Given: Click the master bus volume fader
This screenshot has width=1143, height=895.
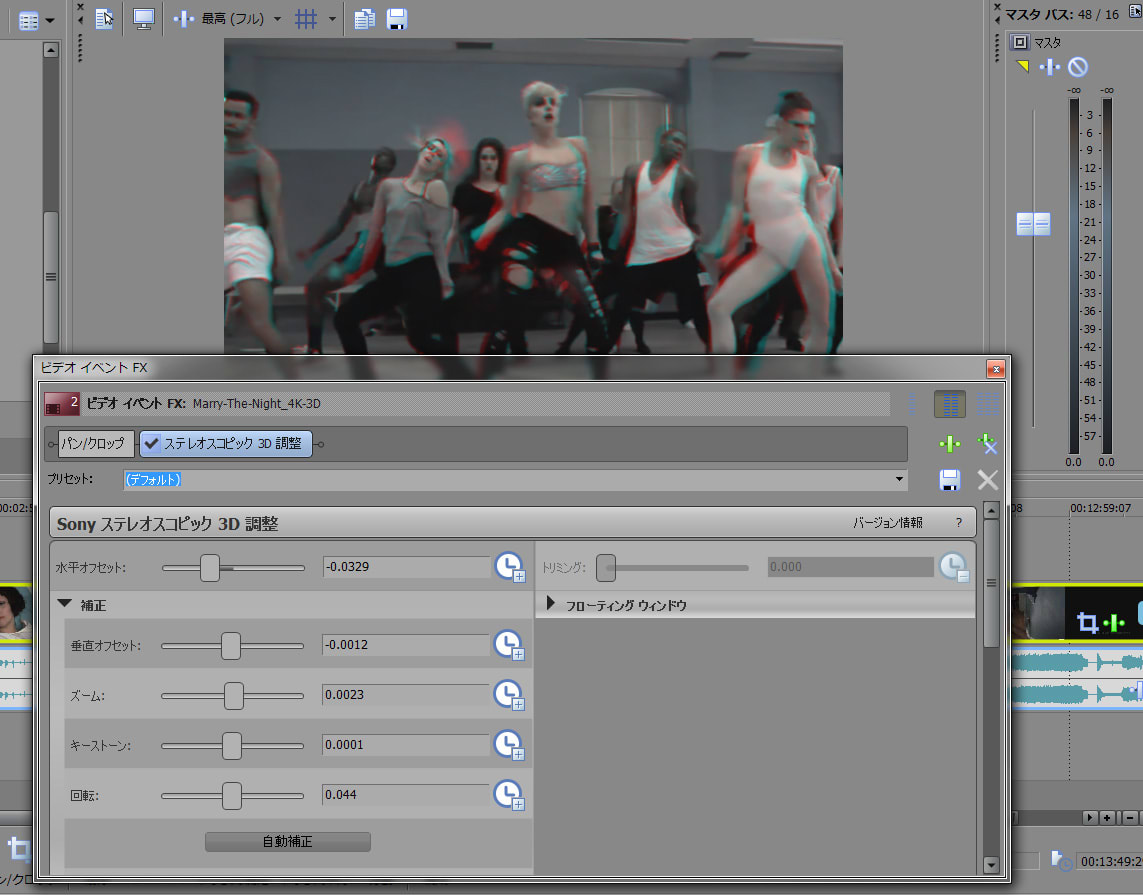Looking at the screenshot, I should [1034, 224].
